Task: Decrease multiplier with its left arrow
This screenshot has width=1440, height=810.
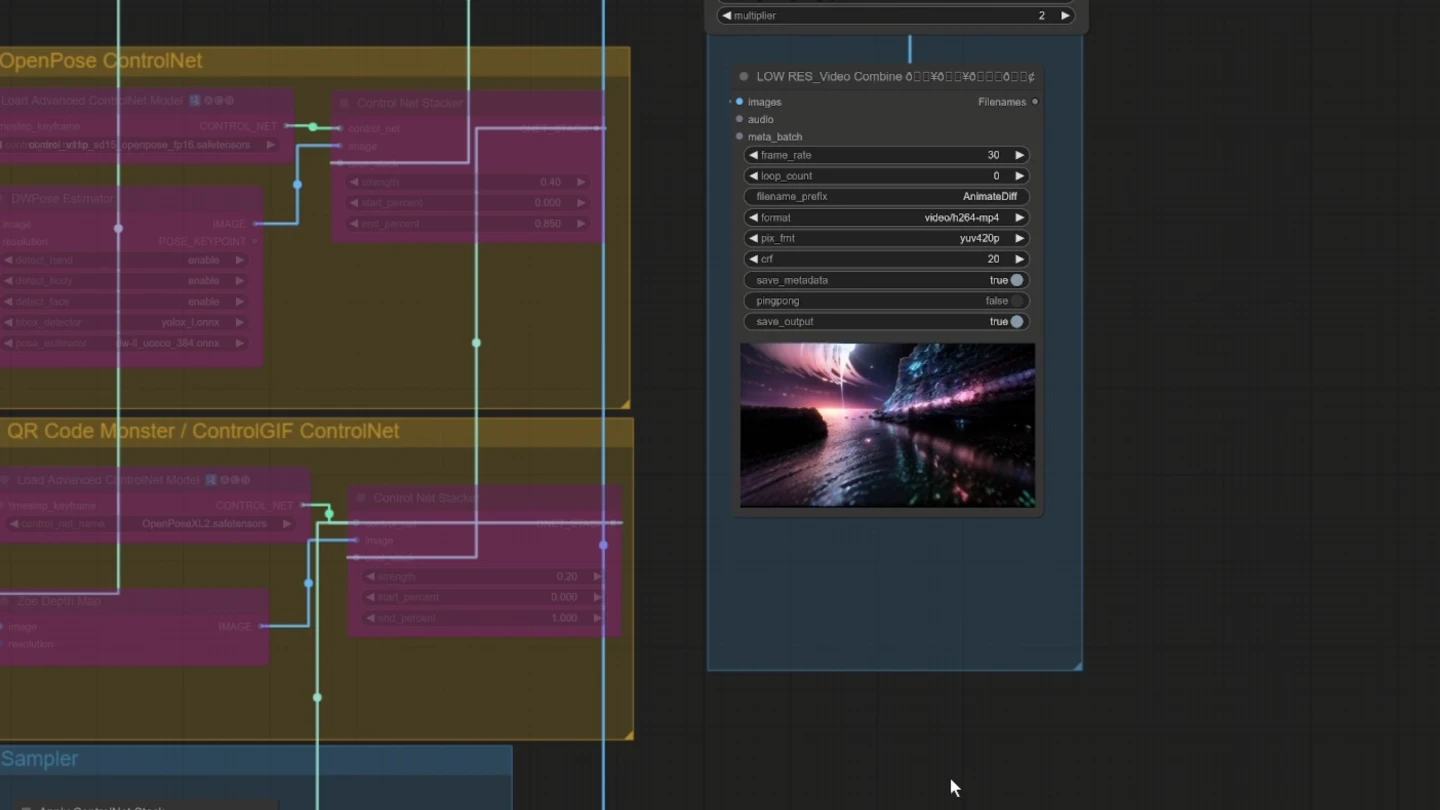Action: coord(727,16)
